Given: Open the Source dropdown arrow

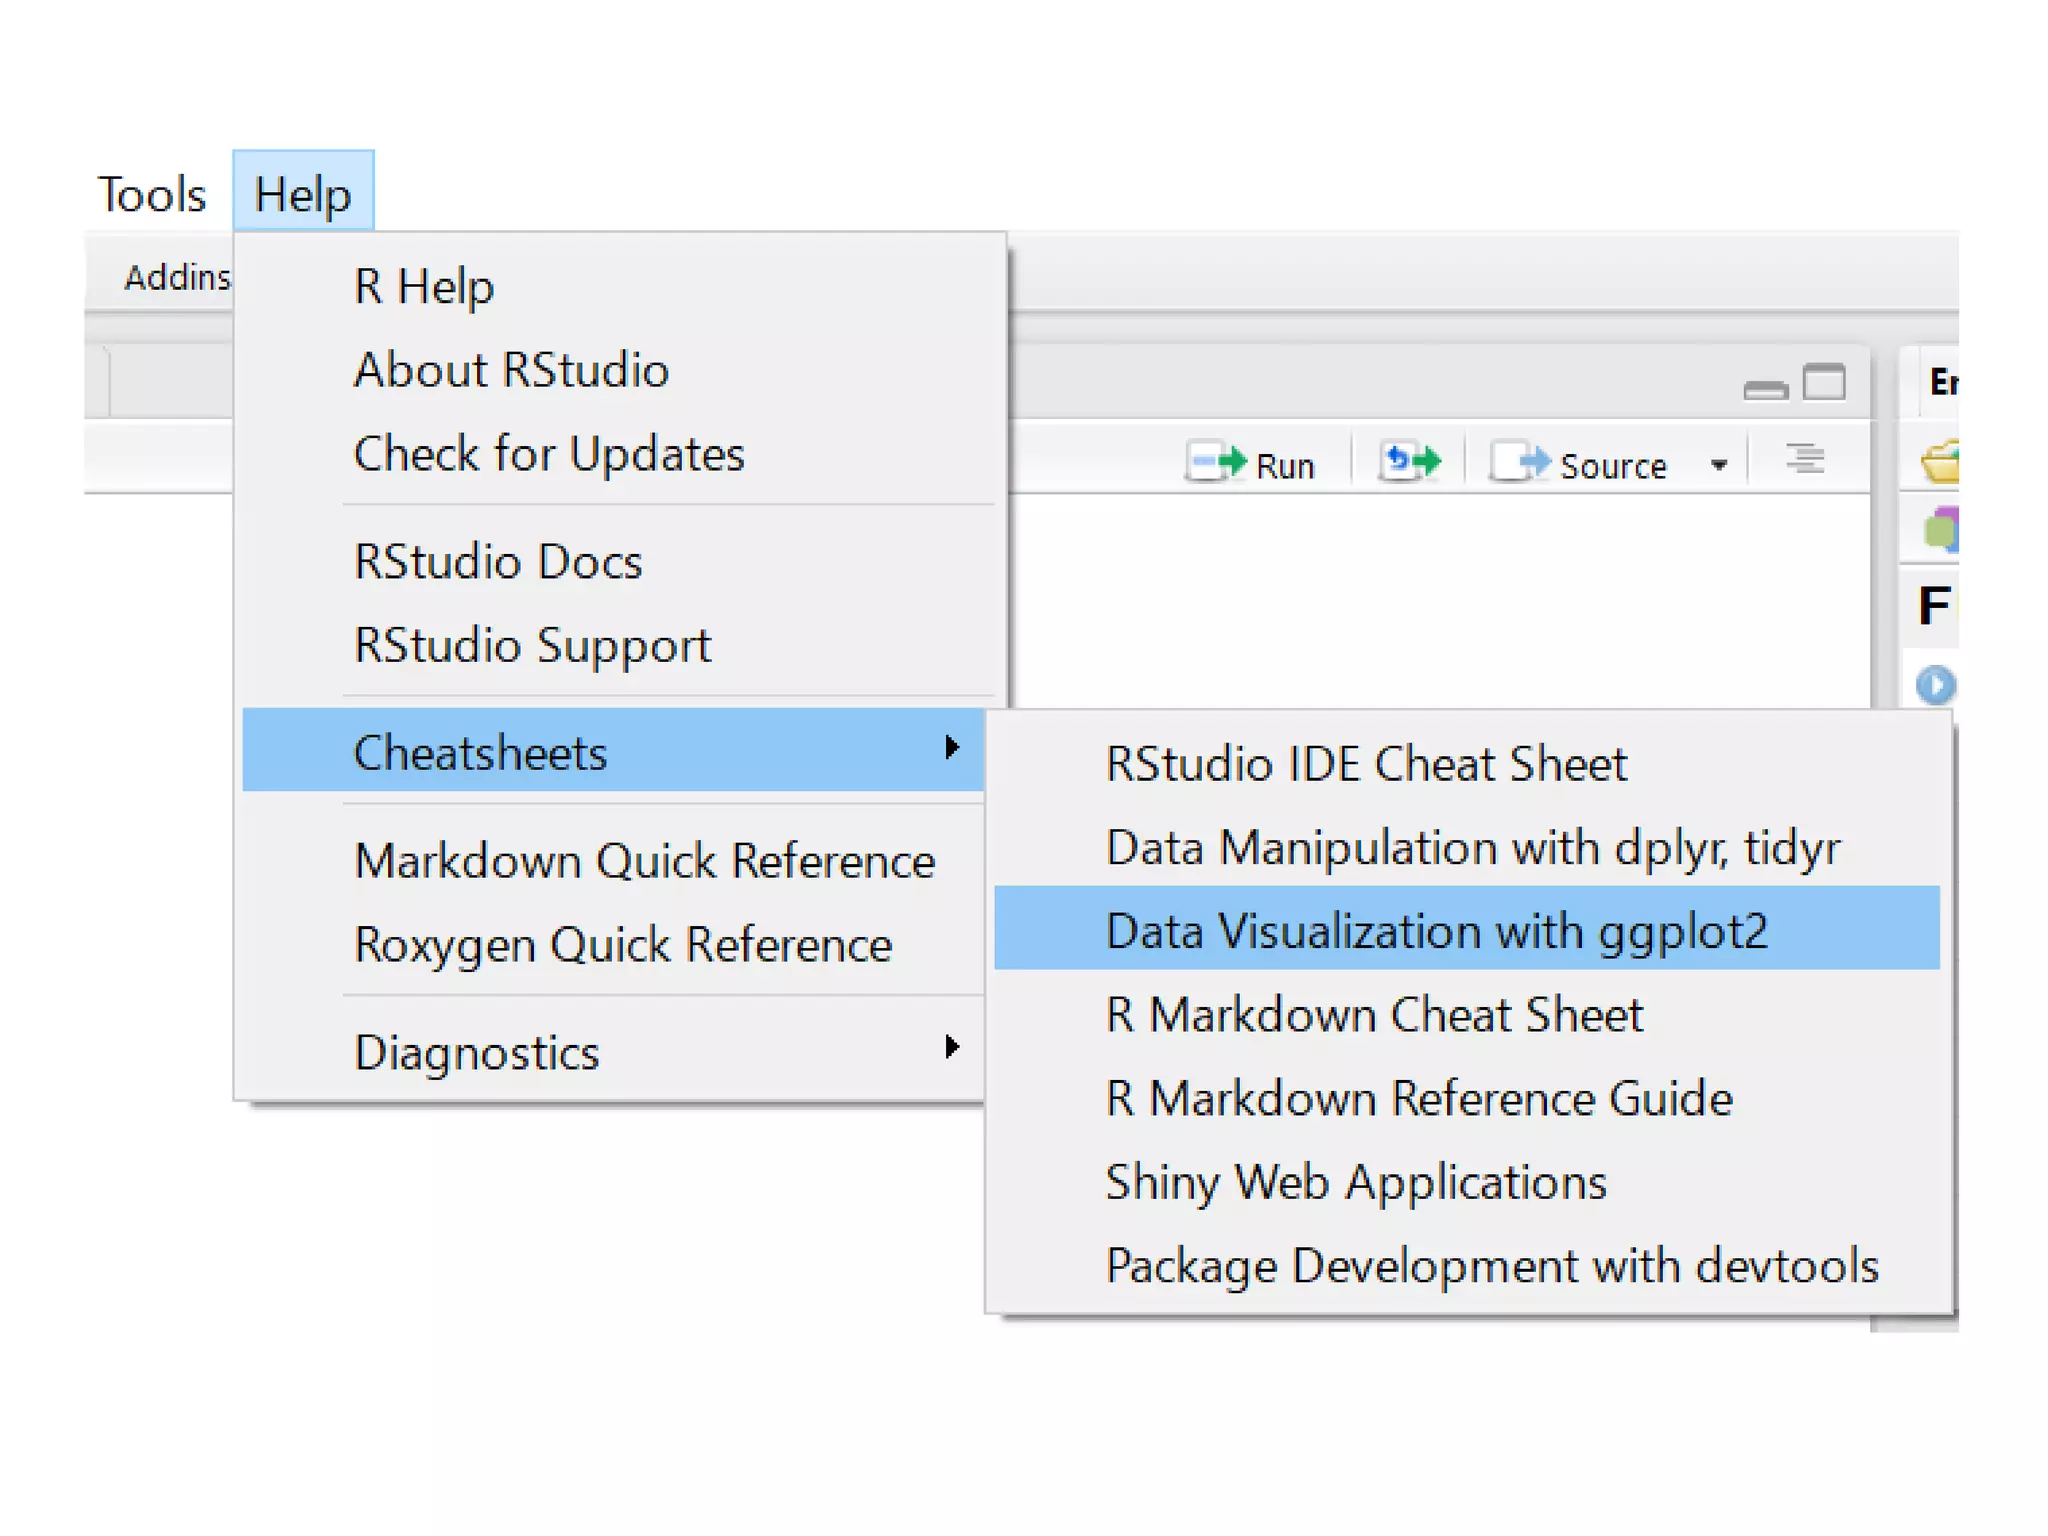Looking at the screenshot, I should point(1719,466).
